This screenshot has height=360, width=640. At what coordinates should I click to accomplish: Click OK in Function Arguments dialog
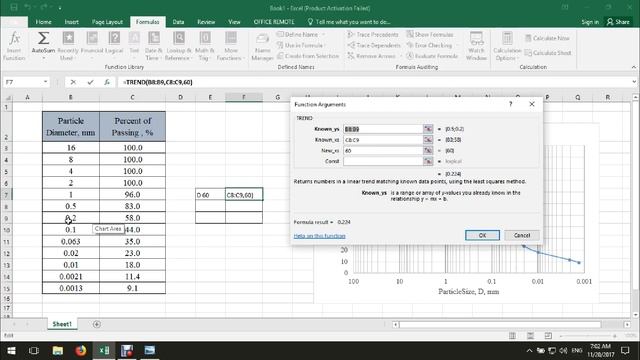pyautogui.click(x=482, y=235)
